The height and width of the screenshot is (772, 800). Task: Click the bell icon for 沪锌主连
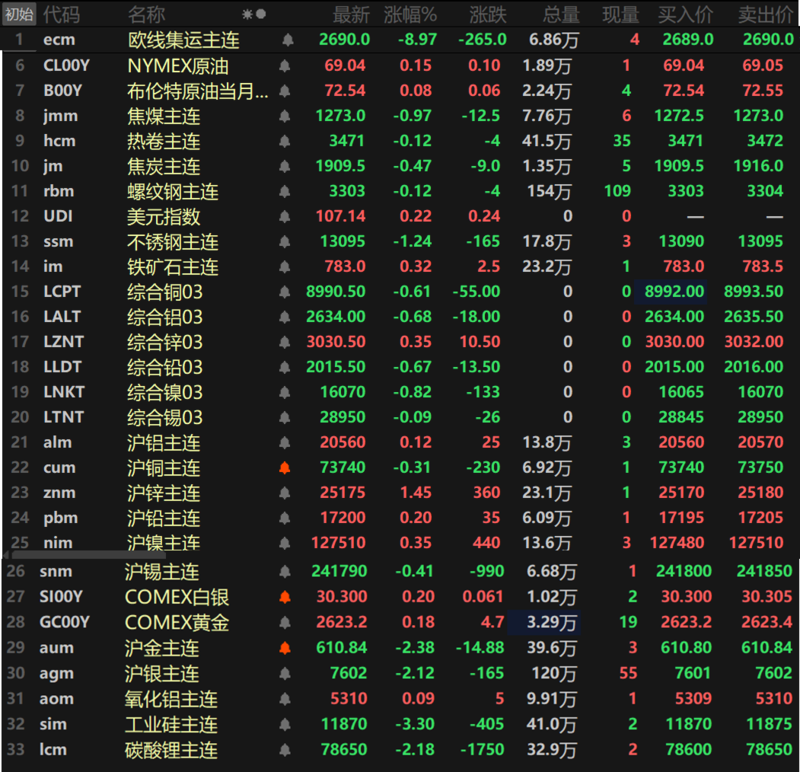point(285,492)
